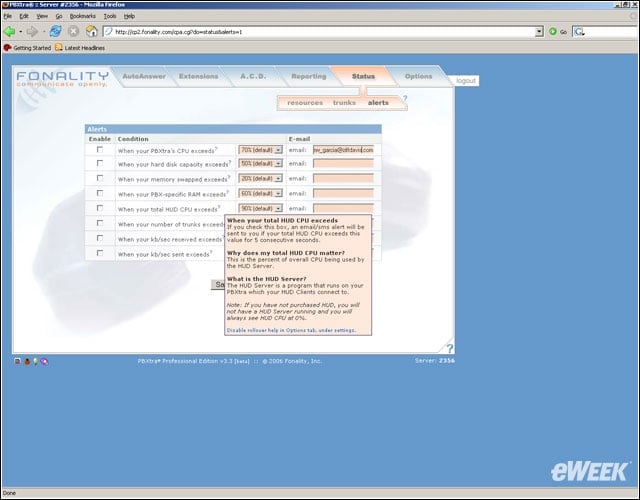Image resolution: width=640 pixels, height=500 pixels.
Task: Open the Bookmarks menu
Action: click(x=82, y=16)
